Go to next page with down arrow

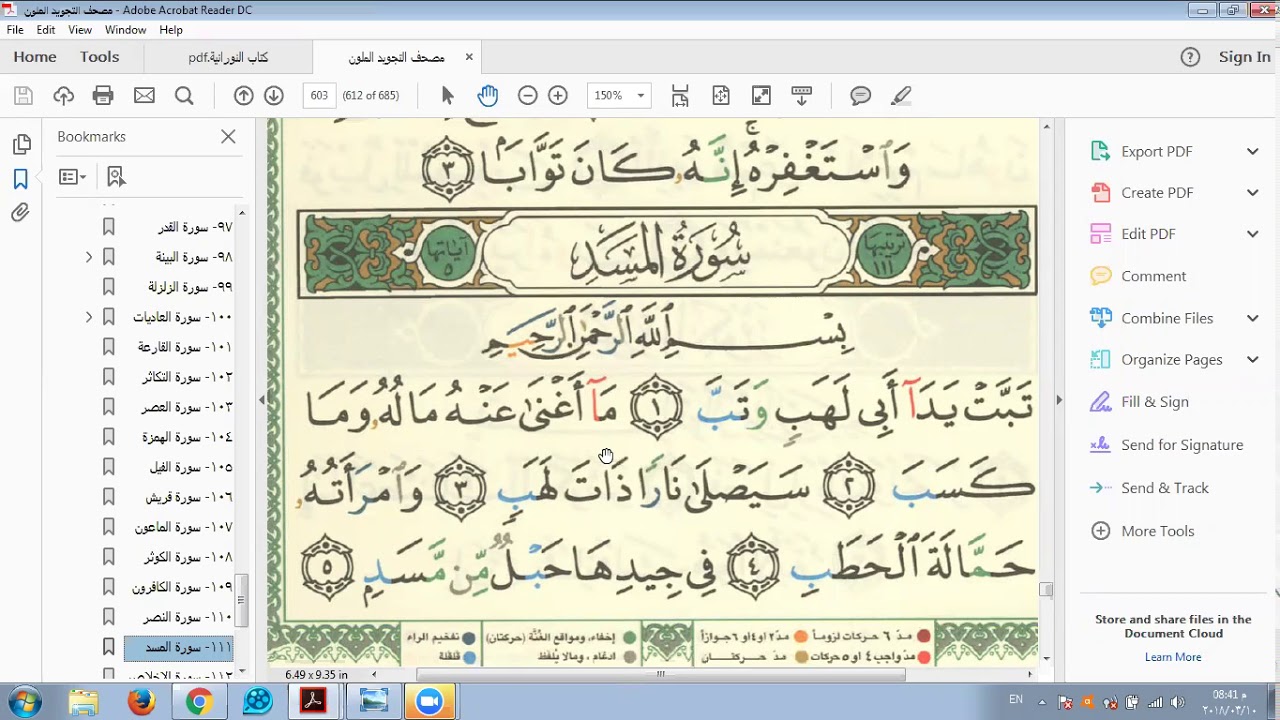tap(274, 96)
